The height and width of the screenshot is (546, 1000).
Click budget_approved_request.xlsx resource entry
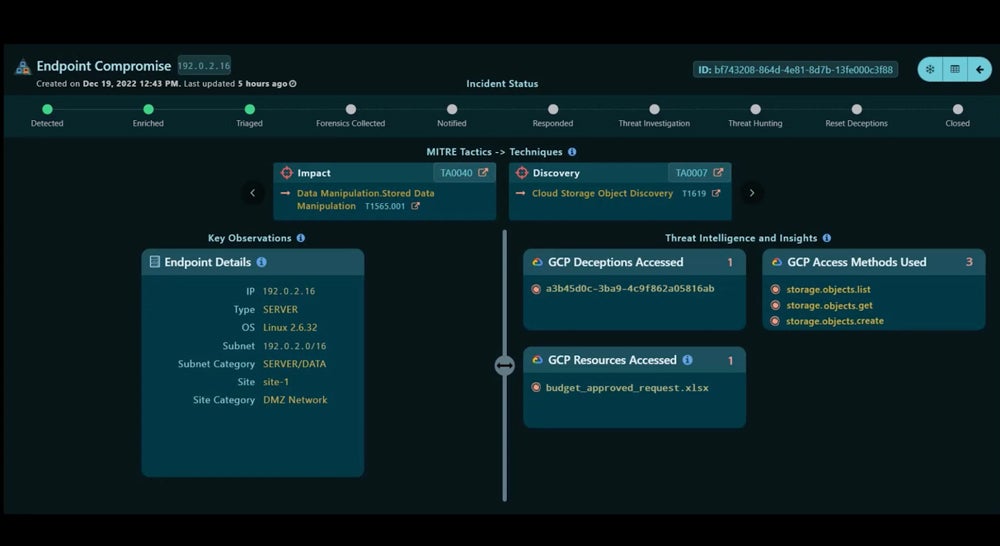coord(627,387)
